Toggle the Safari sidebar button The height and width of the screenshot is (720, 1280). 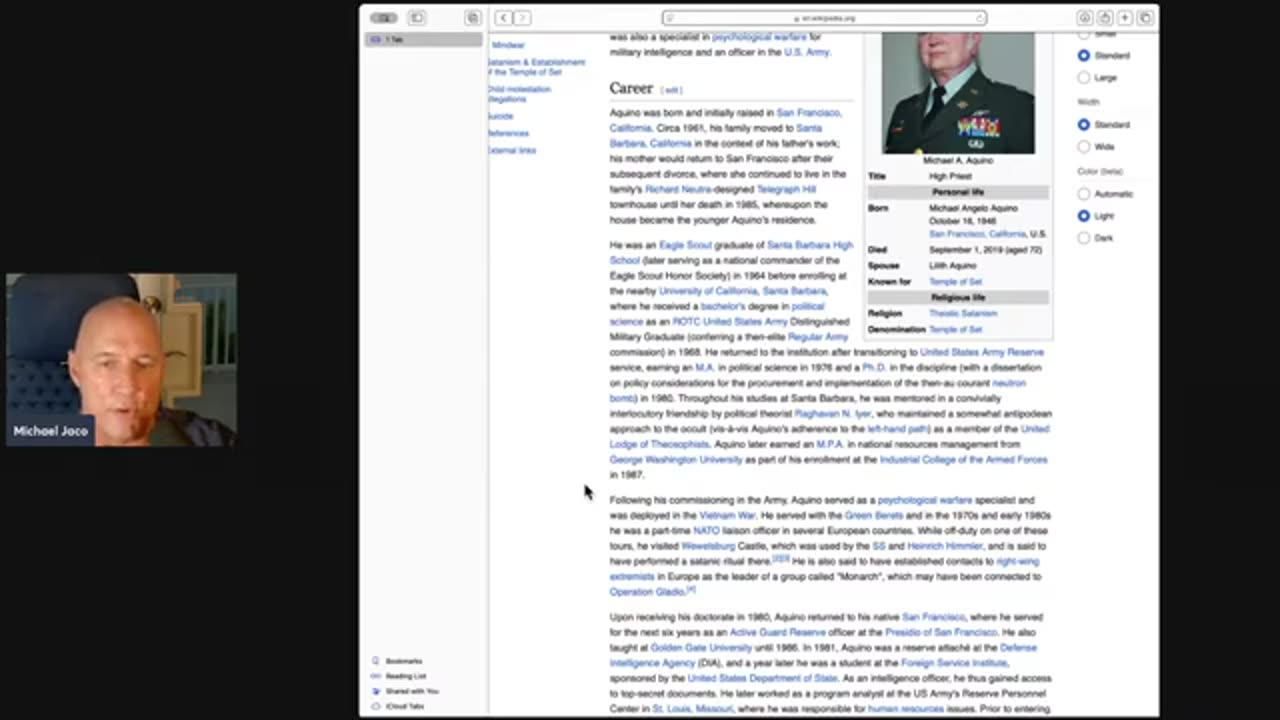pyautogui.click(x=417, y=18)
